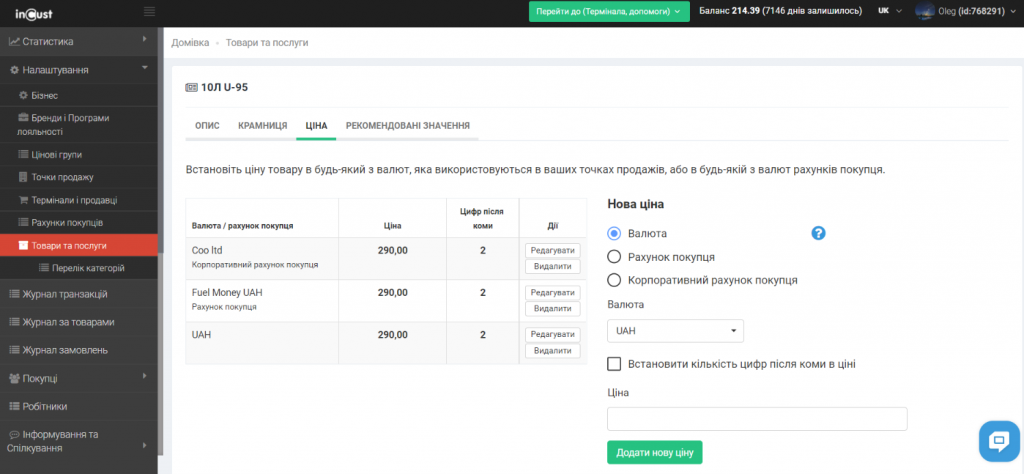This screenshot has width=1024, height=474.
Task: Switch to the Крамниця tab
Action: (x=262, y=126)
